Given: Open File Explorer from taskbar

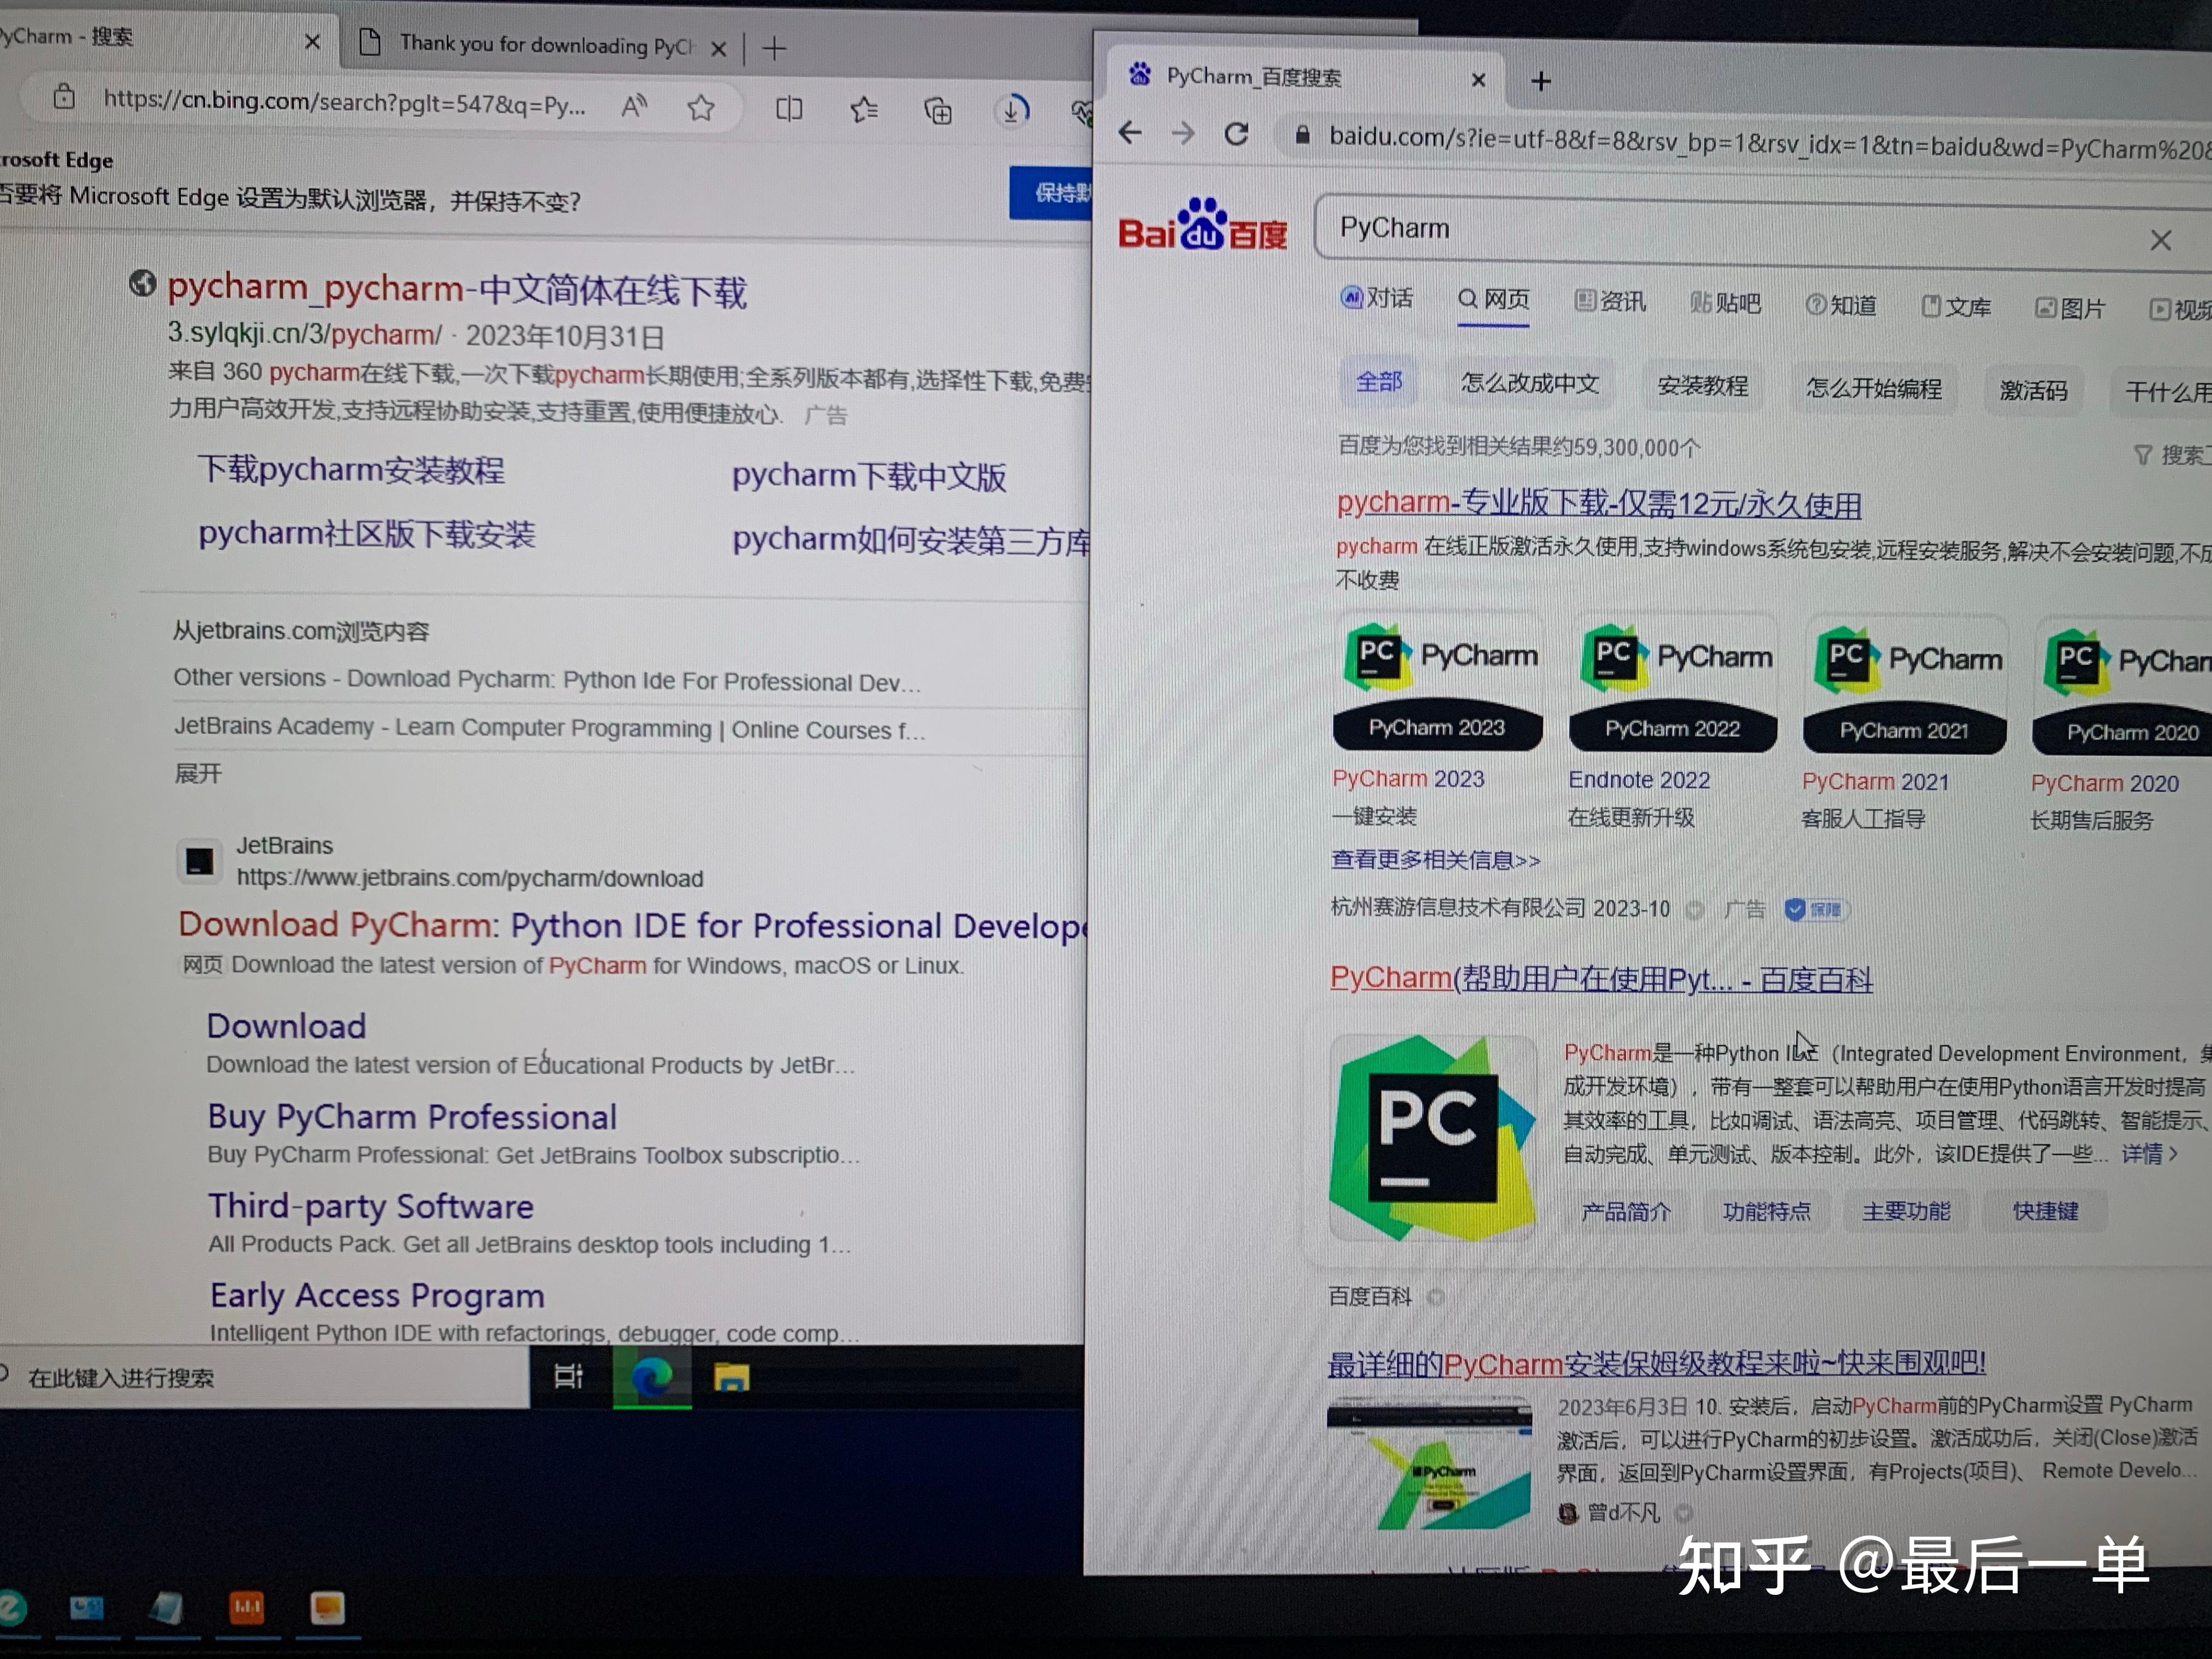Looking at the screenshot, I should point(731,1379).
